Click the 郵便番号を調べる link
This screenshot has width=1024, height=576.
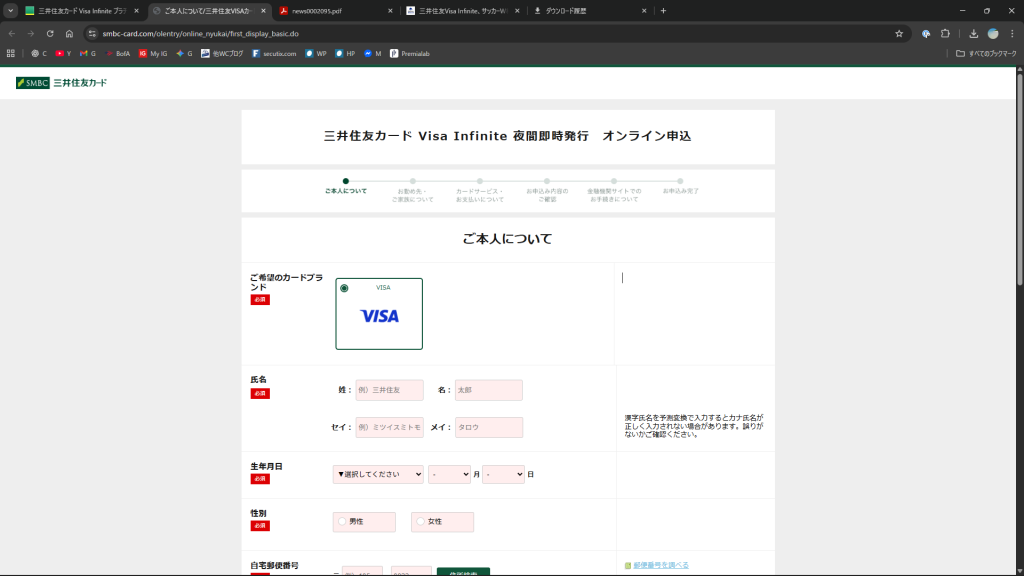[660, 565]
